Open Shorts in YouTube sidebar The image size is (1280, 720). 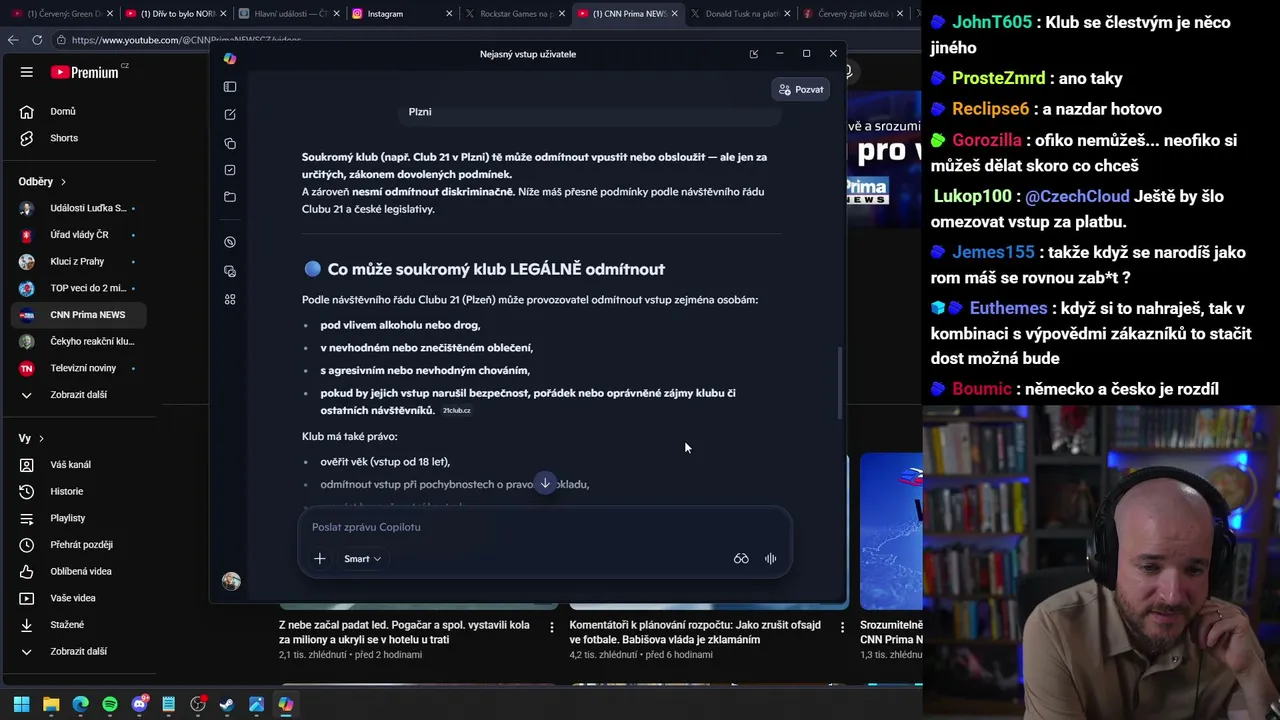click(x=78, y=138)
